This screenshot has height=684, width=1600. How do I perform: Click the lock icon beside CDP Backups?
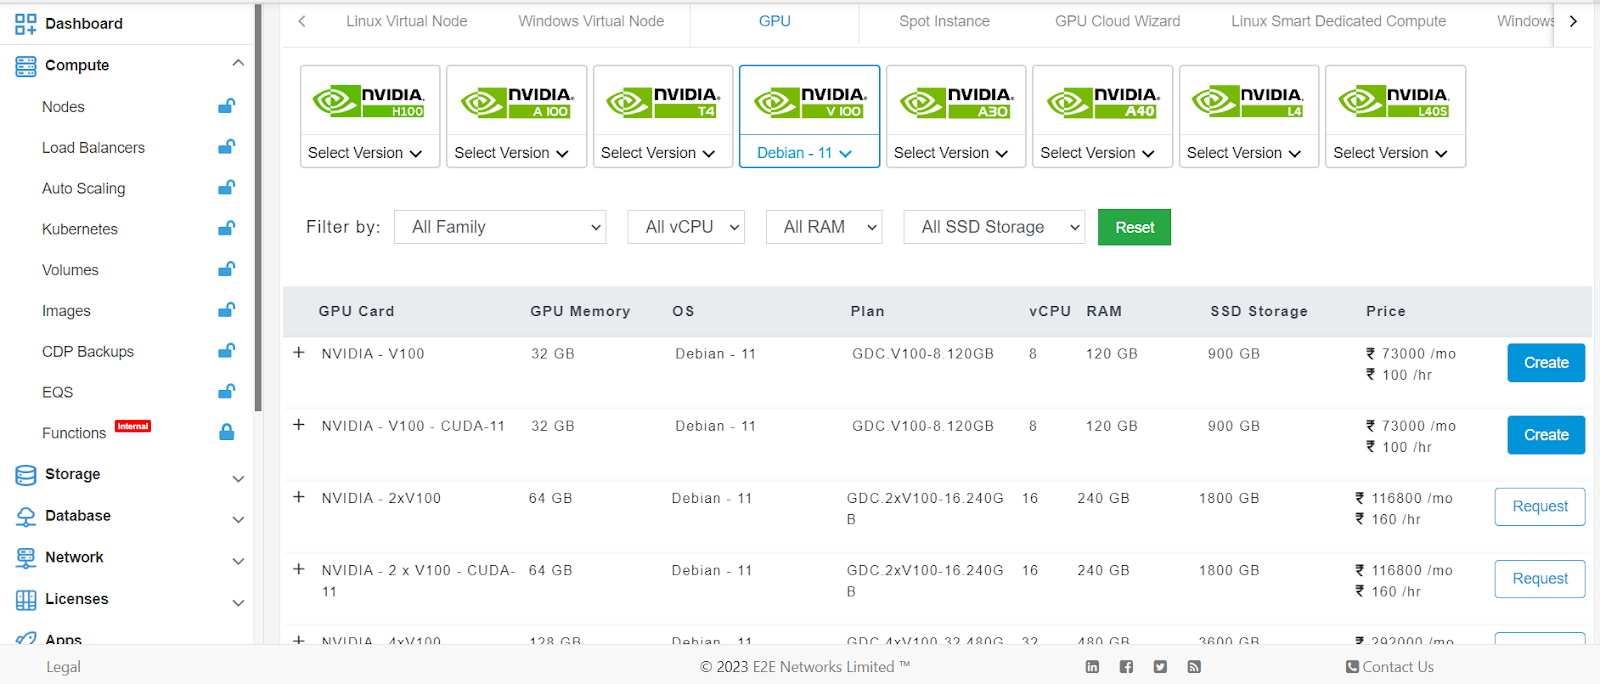click(227, 351)
